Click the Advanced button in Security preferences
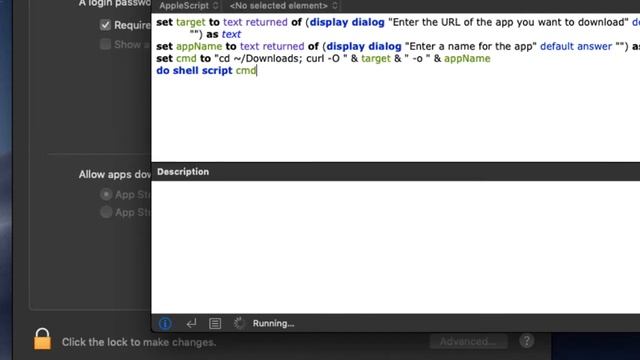The height and width of the screenshot is (360, 640). [469, 342]
